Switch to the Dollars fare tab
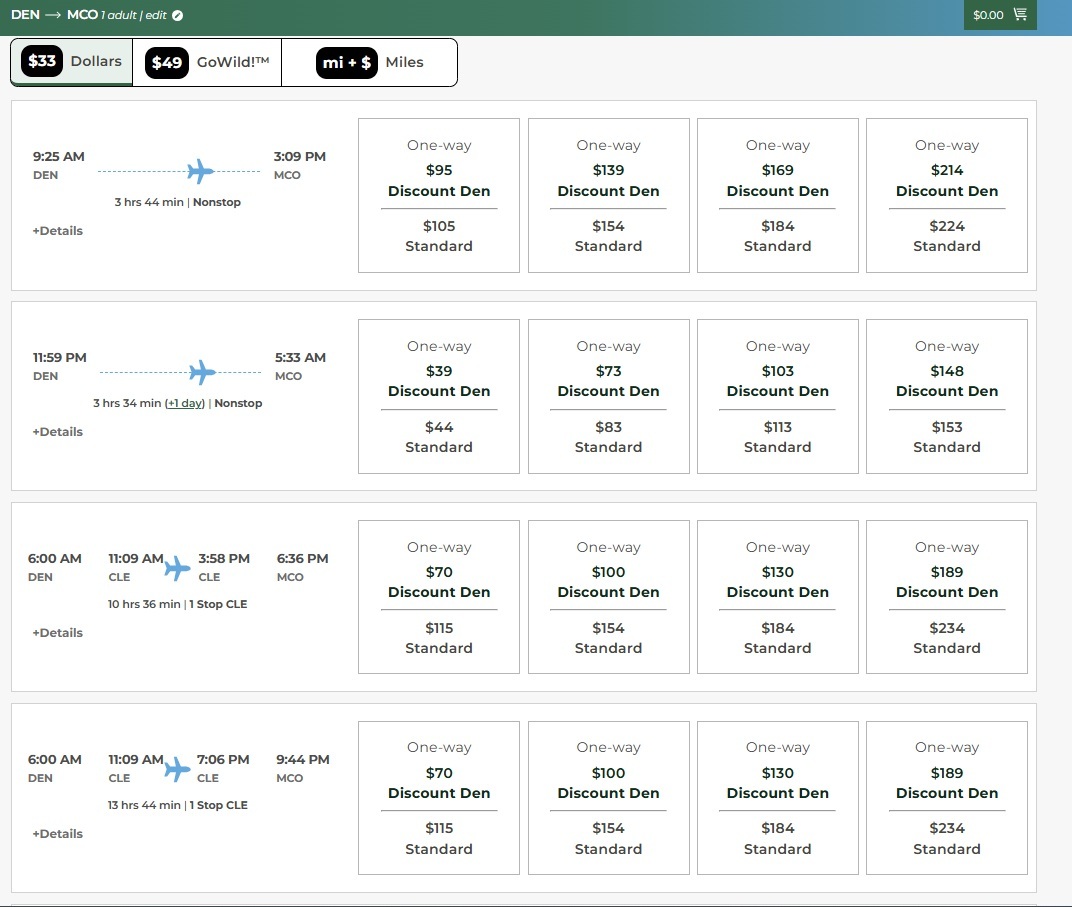 click(72, 62)
